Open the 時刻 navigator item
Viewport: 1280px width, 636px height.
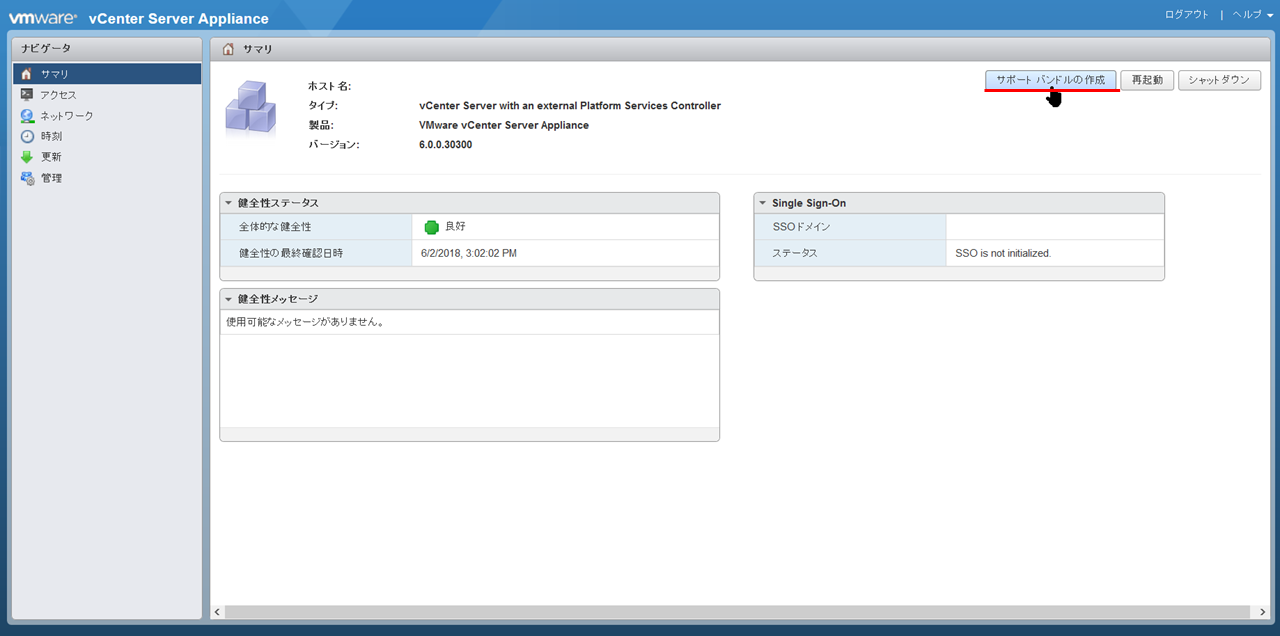pyautogui.click(x=107, y=136)
